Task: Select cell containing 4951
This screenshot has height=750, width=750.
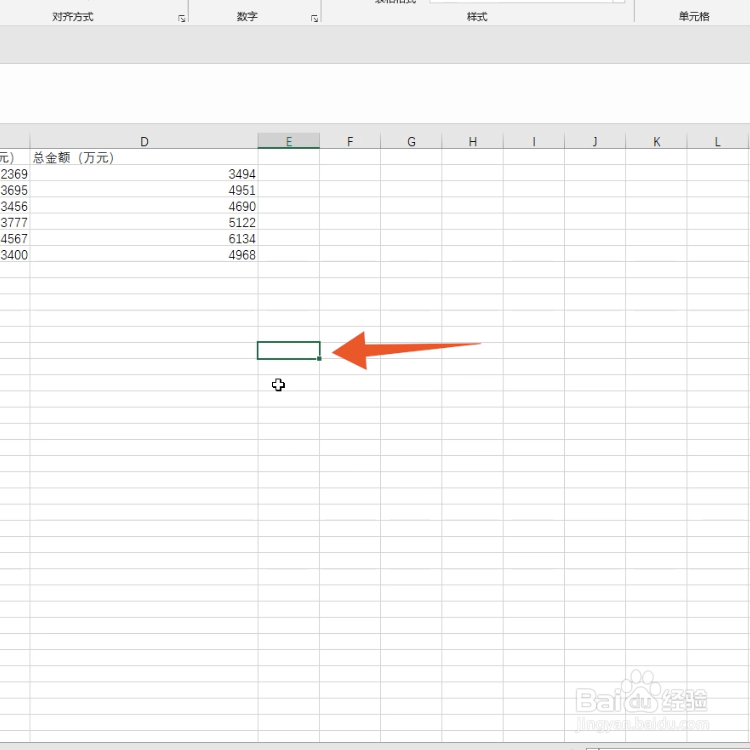Action: pos(144,189)
